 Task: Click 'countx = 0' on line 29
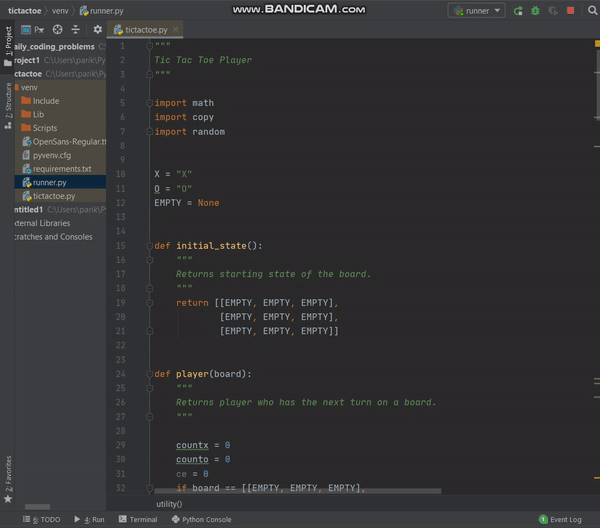[203, 445]
